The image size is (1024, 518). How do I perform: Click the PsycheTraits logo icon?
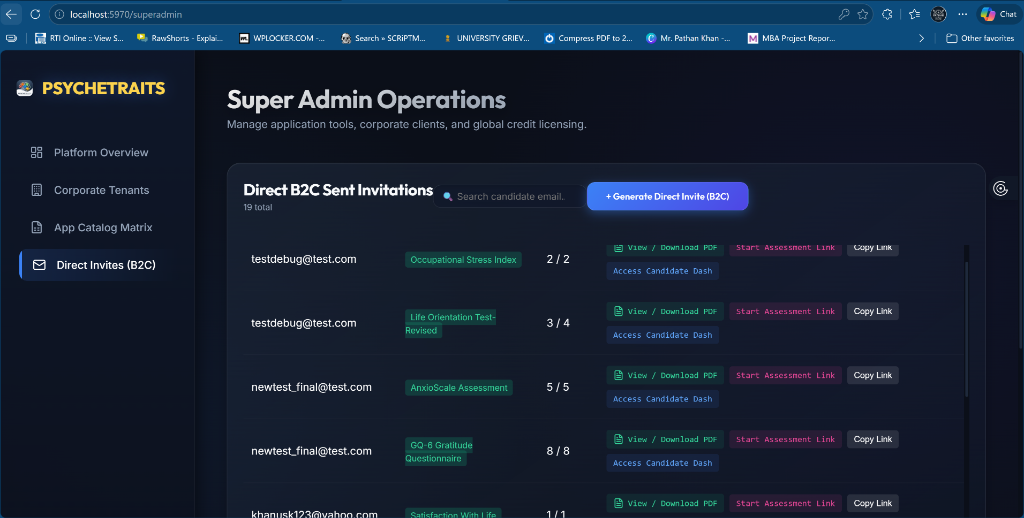pos(25,88)
